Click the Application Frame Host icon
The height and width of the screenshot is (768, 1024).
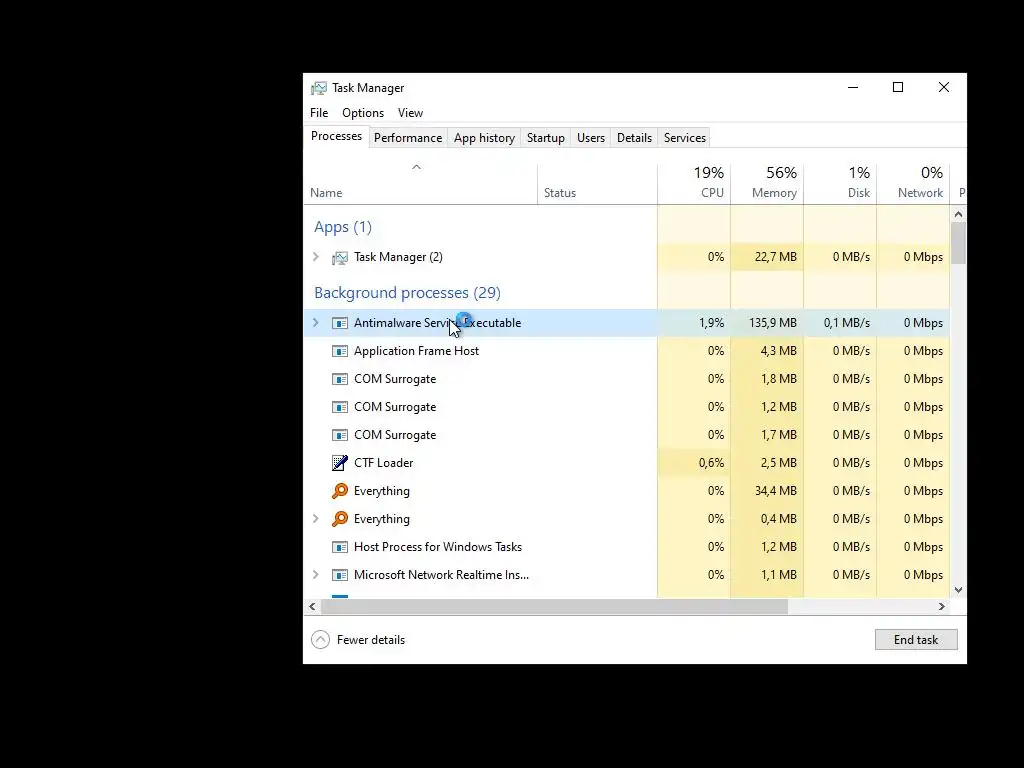340,351
